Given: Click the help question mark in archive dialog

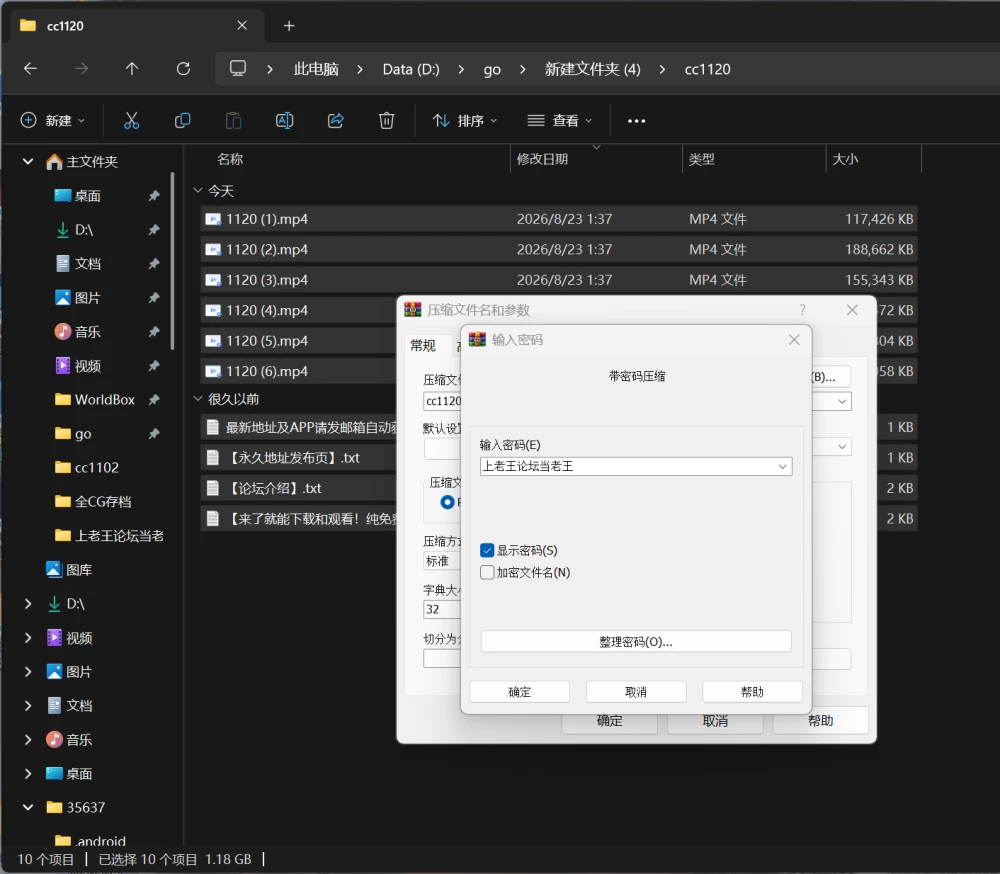Looking at the screenshot, I should tap(802, 310).
